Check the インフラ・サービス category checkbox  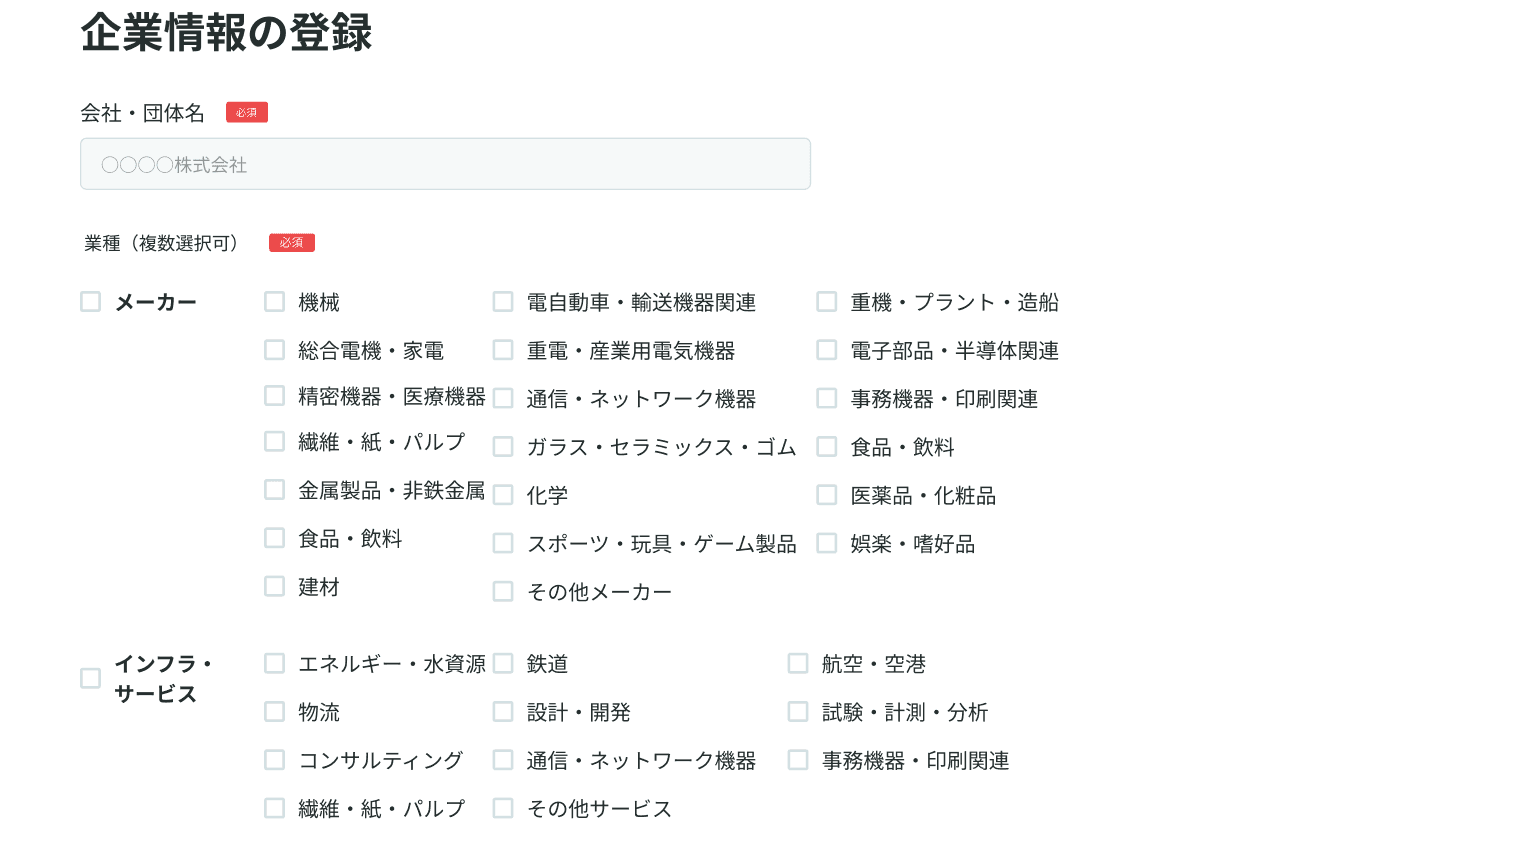pos(90,678)
